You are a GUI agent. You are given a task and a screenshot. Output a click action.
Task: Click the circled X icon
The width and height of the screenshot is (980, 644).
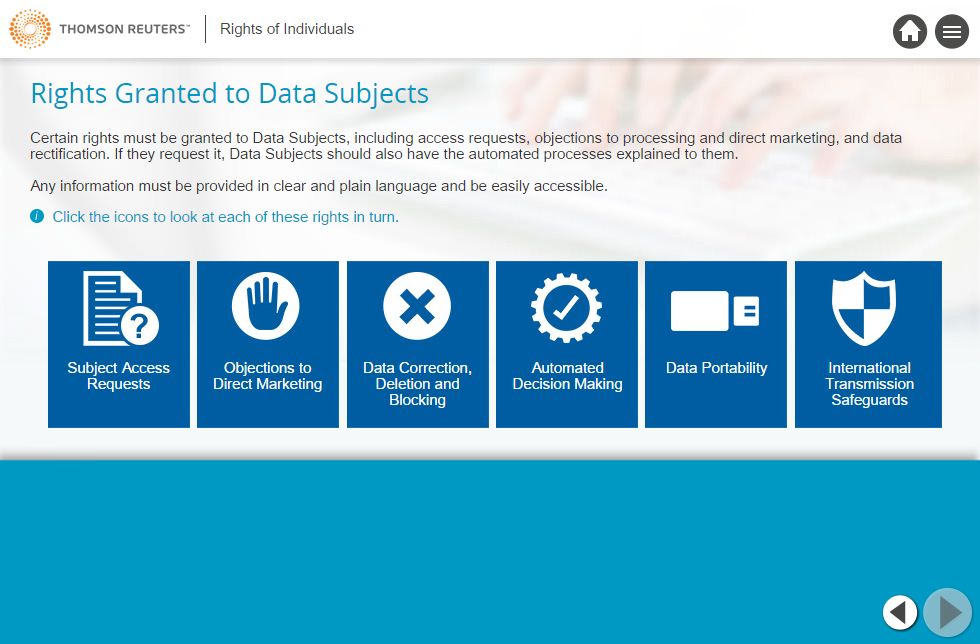pyautogui.click(x=417, y=306)
